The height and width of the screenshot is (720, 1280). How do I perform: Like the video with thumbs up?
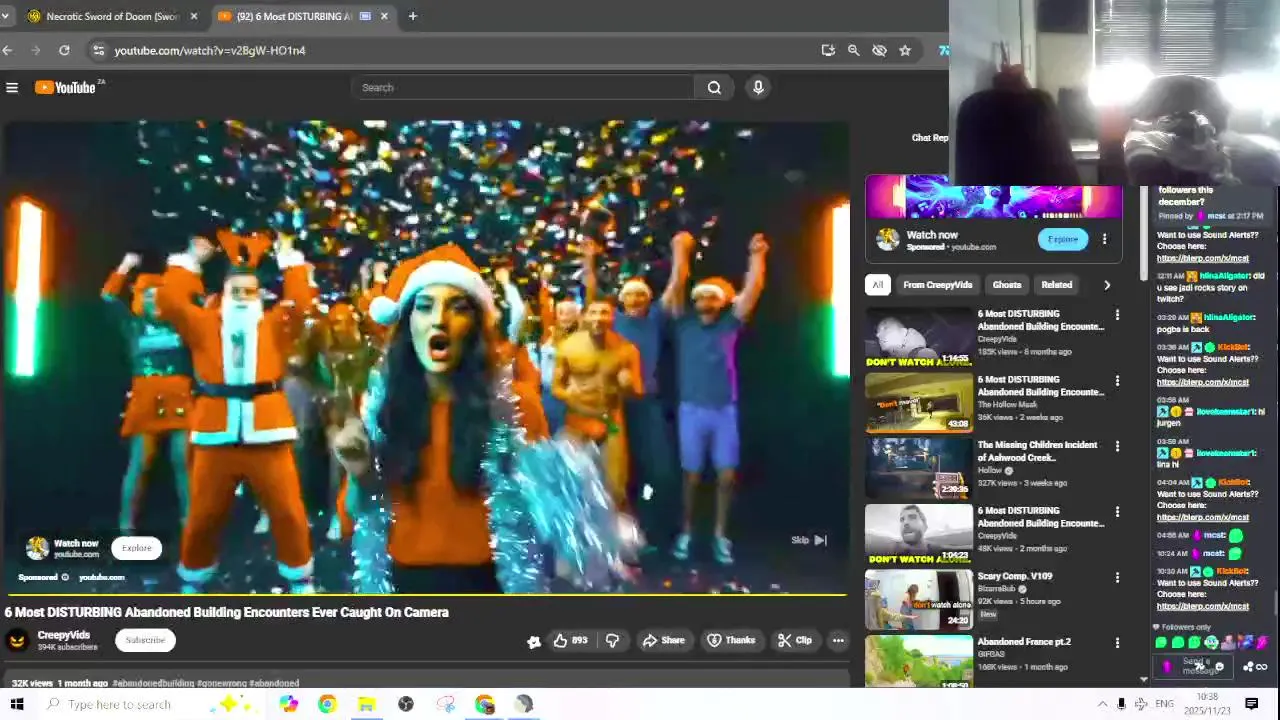[x=570, y=640]
